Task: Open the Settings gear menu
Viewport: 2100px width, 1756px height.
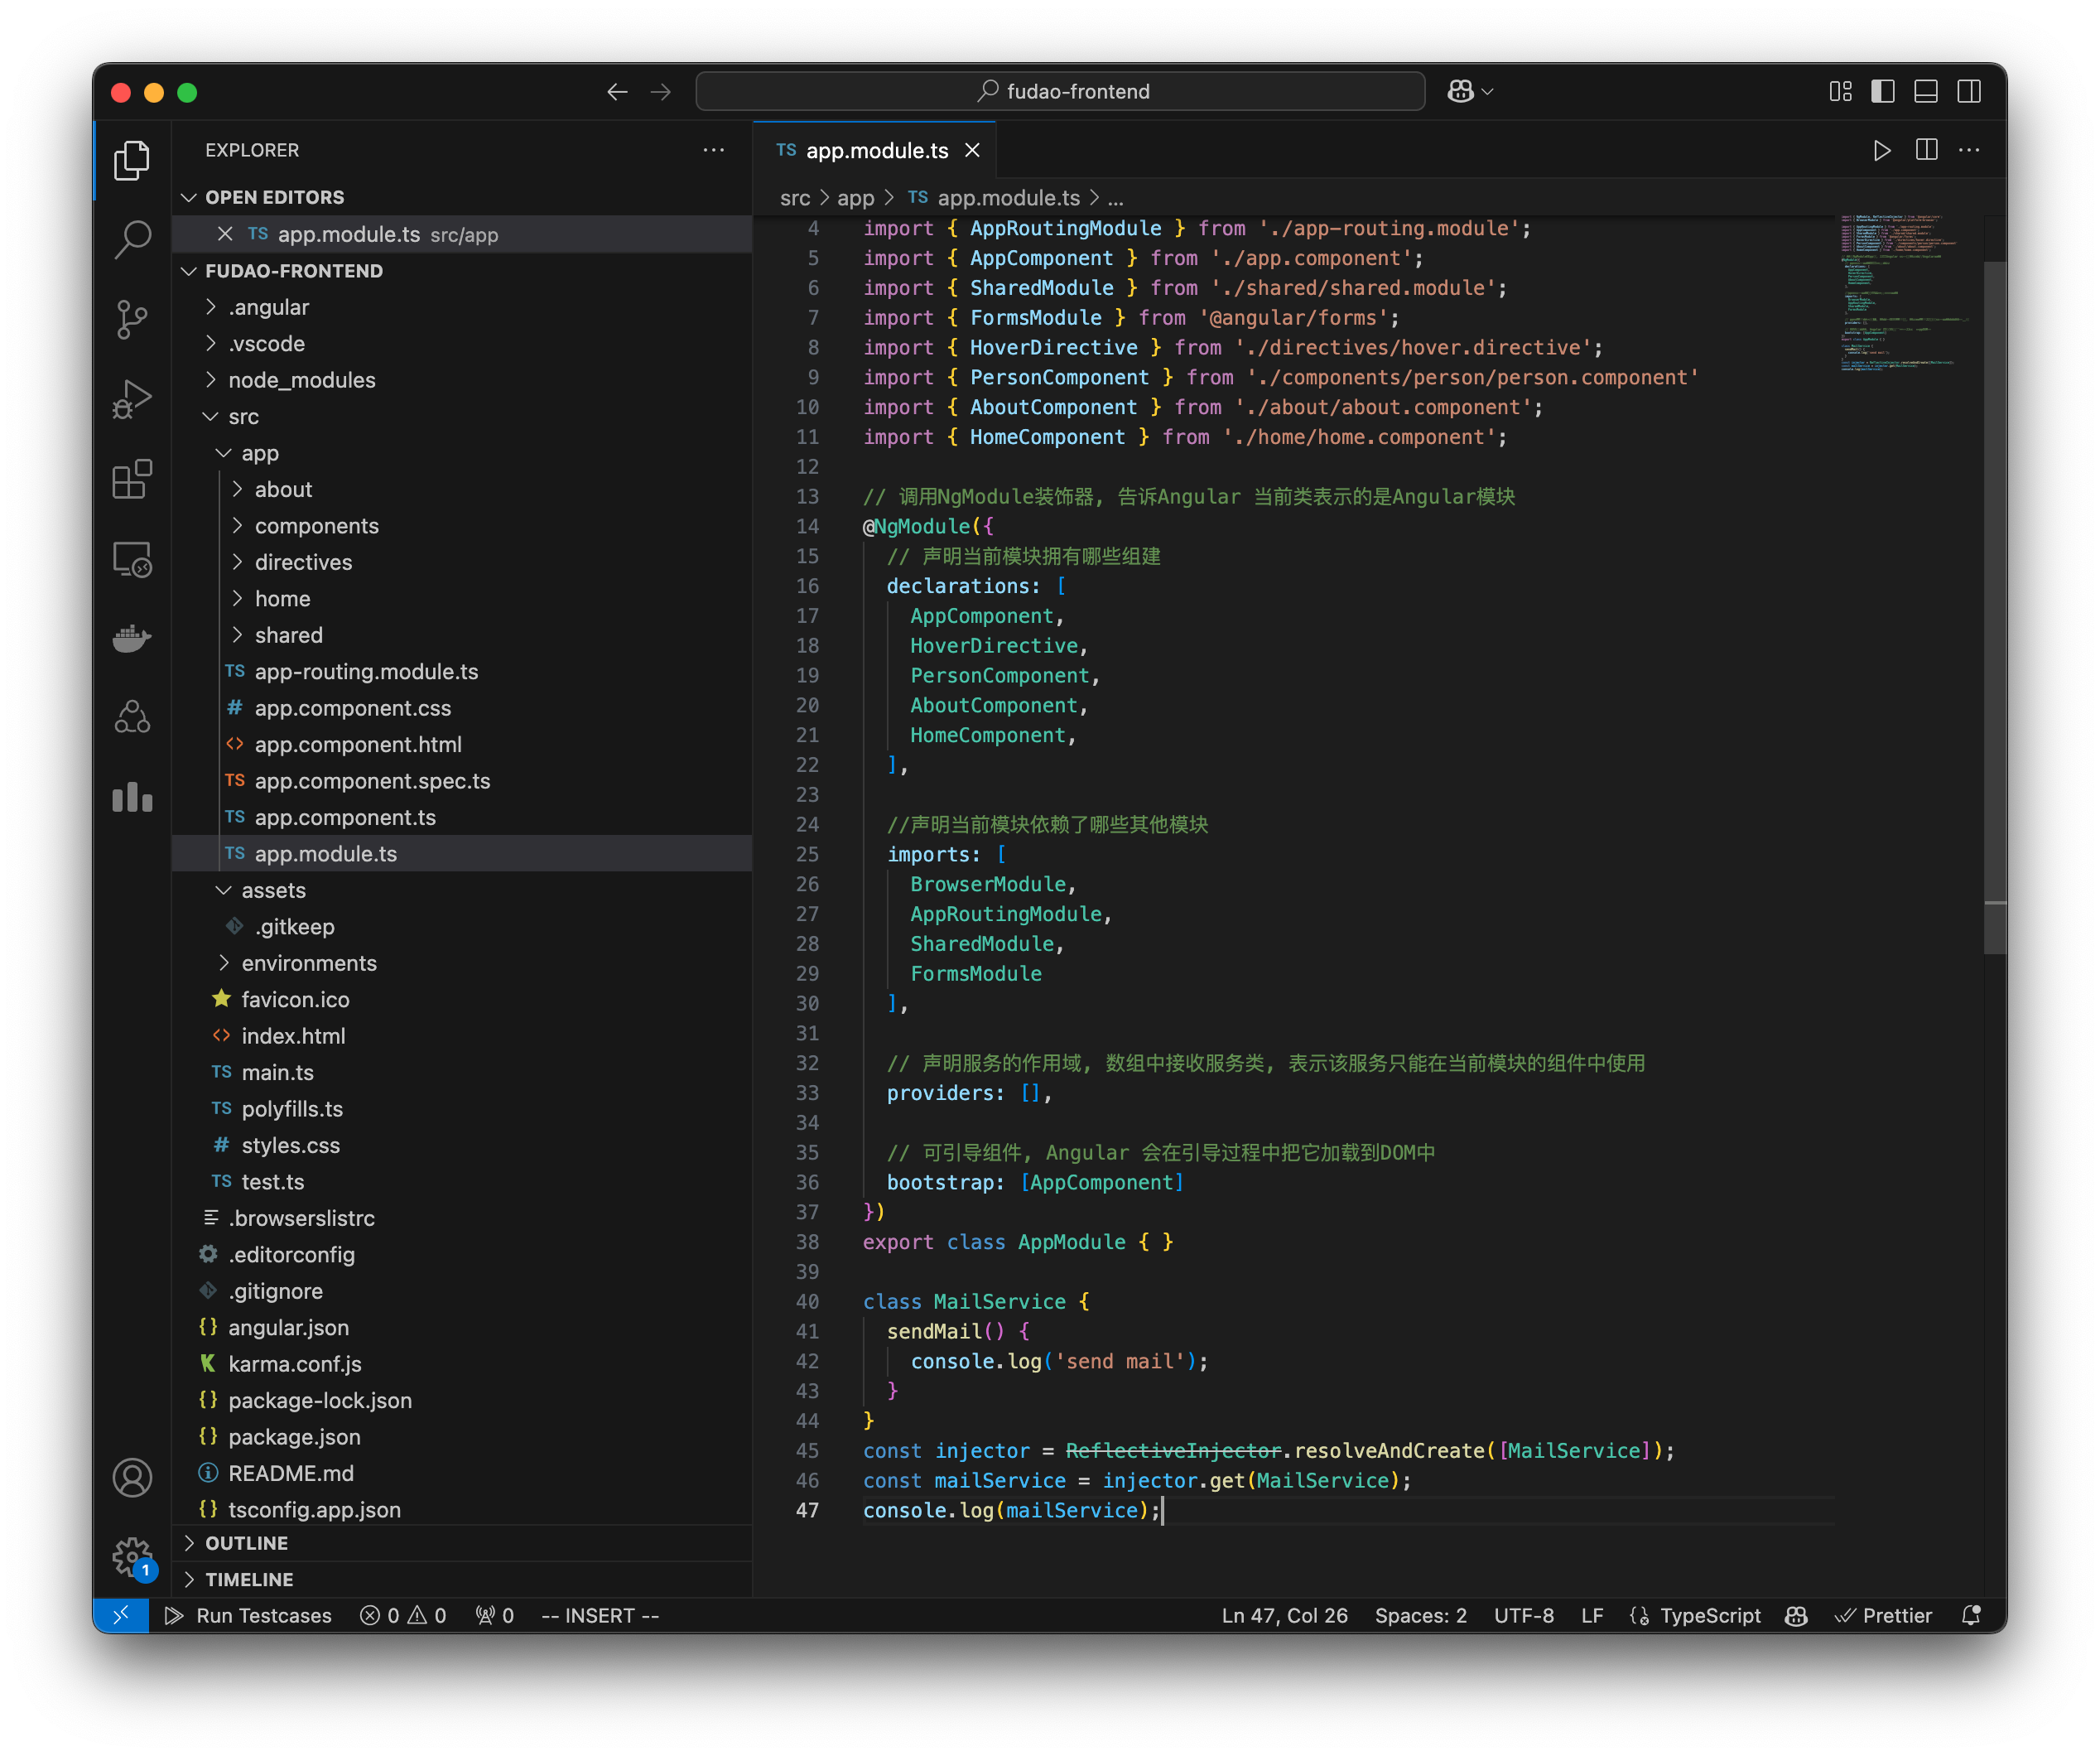Action: tap(131, 1556)
